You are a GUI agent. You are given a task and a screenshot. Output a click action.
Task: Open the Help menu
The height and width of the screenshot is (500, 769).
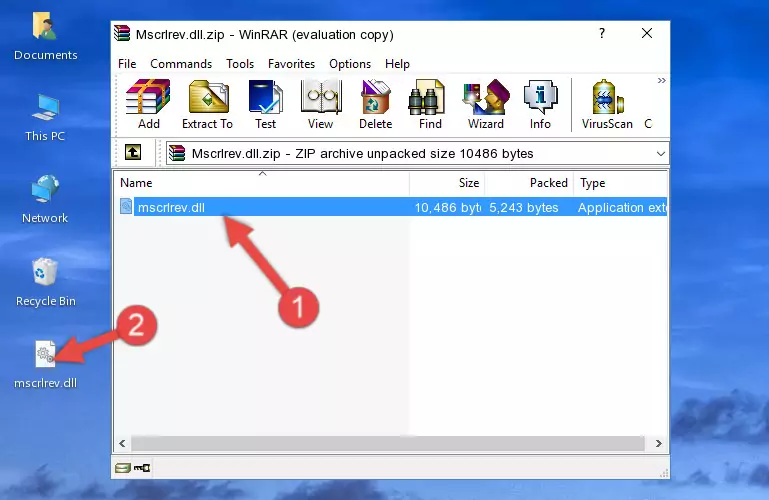pos(397,64)
